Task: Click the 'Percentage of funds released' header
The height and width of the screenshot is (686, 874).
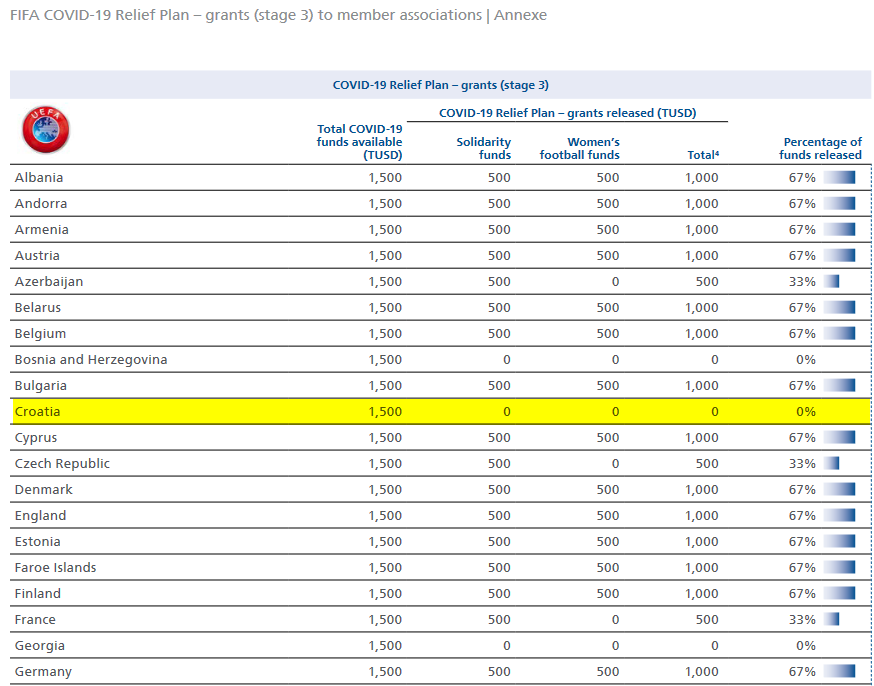Action: pos(820,148)
